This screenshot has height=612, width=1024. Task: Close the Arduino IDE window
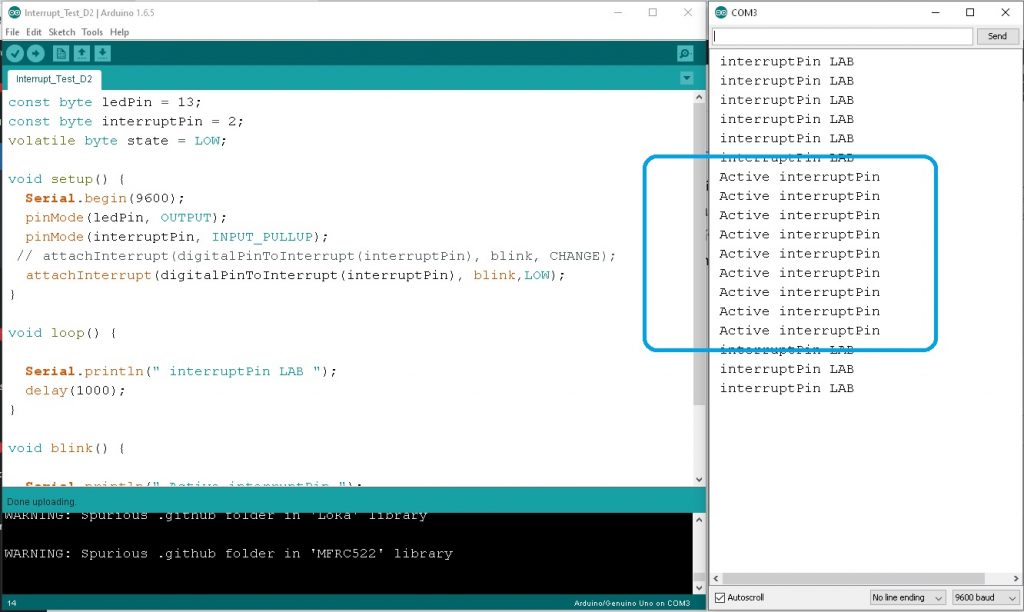coord(688,12)
